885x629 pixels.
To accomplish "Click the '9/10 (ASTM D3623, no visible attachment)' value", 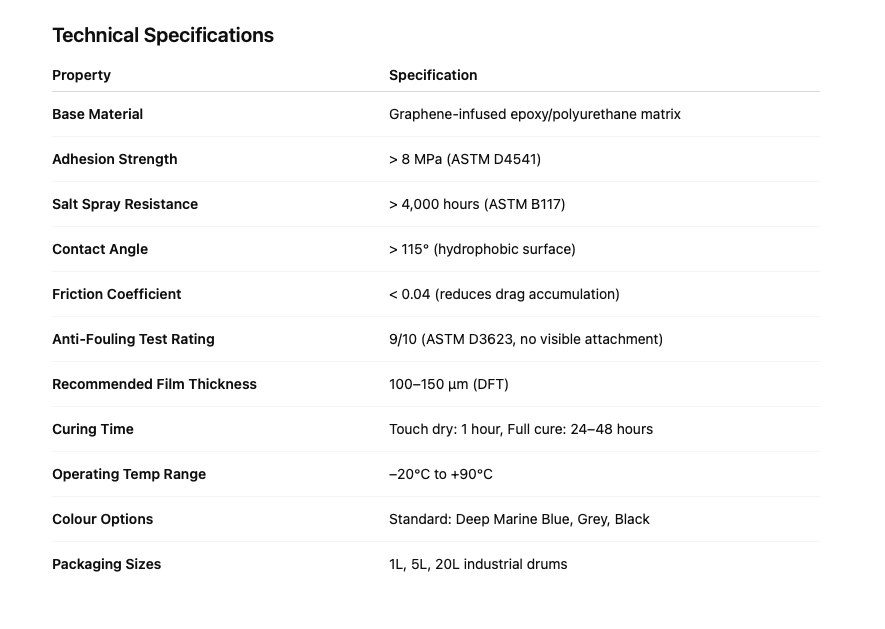I will click(525, 339).
